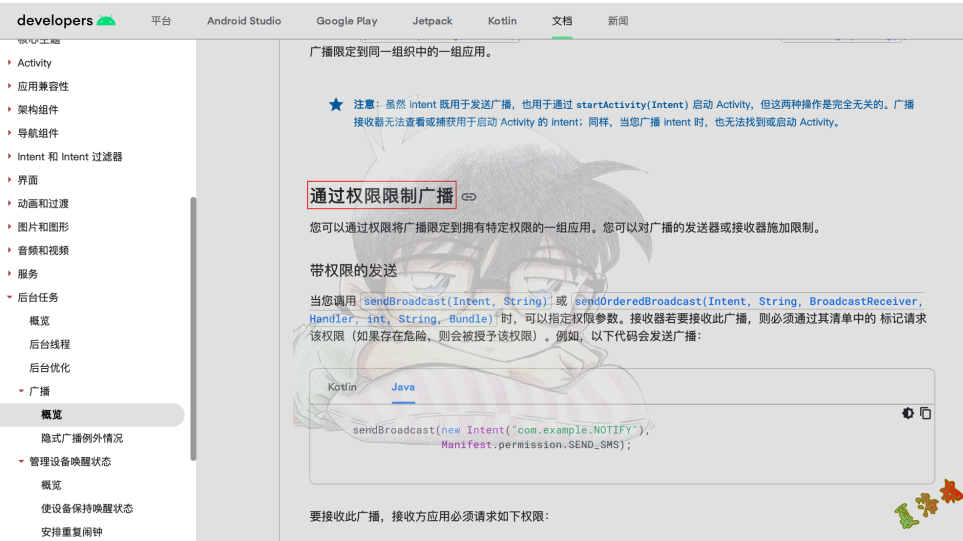Open 概览 under 后台任务

click(40, 321)
